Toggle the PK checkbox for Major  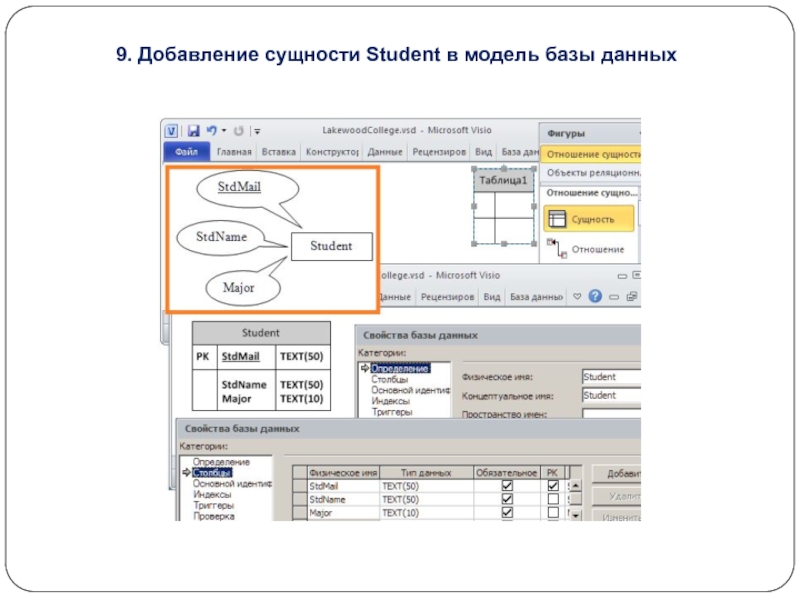pyautogui.click(x=553, y=512)
